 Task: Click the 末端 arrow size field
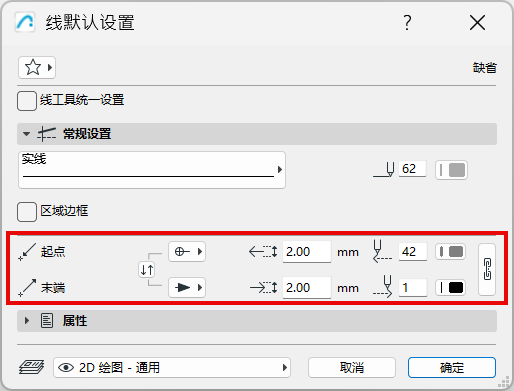(x=307, y=288)
